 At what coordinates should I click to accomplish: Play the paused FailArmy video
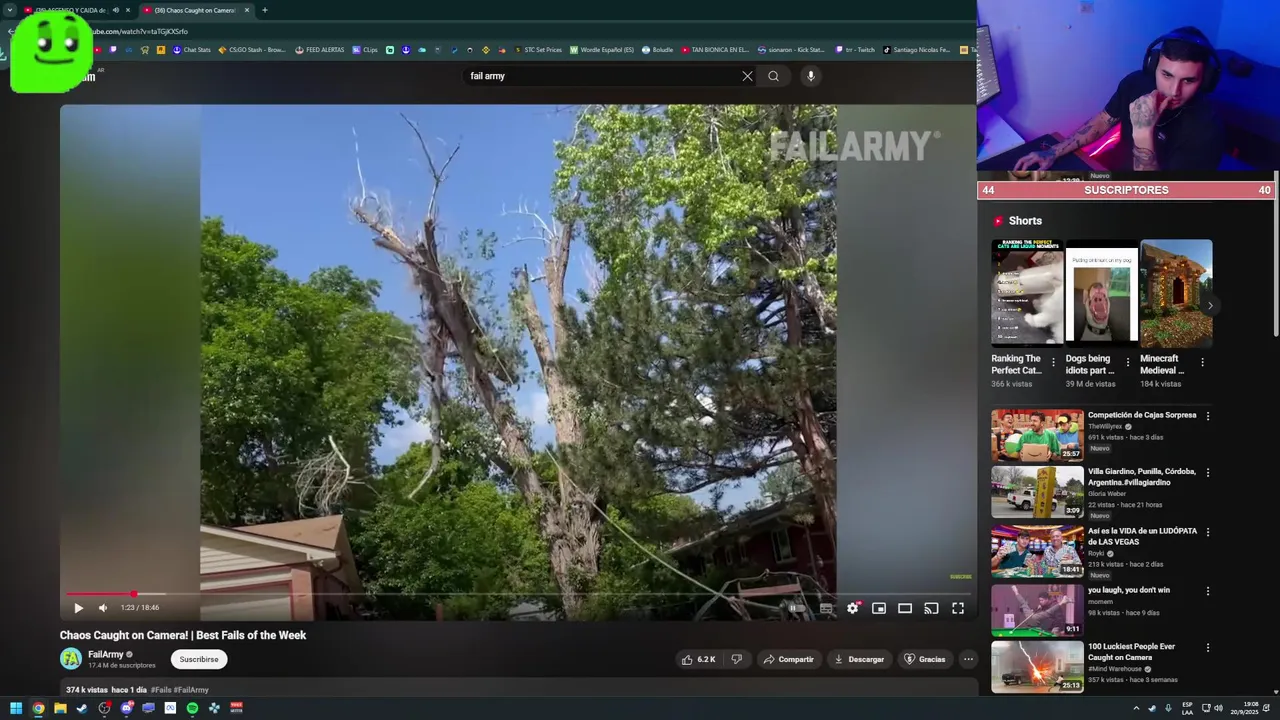(x=78, y=608)
